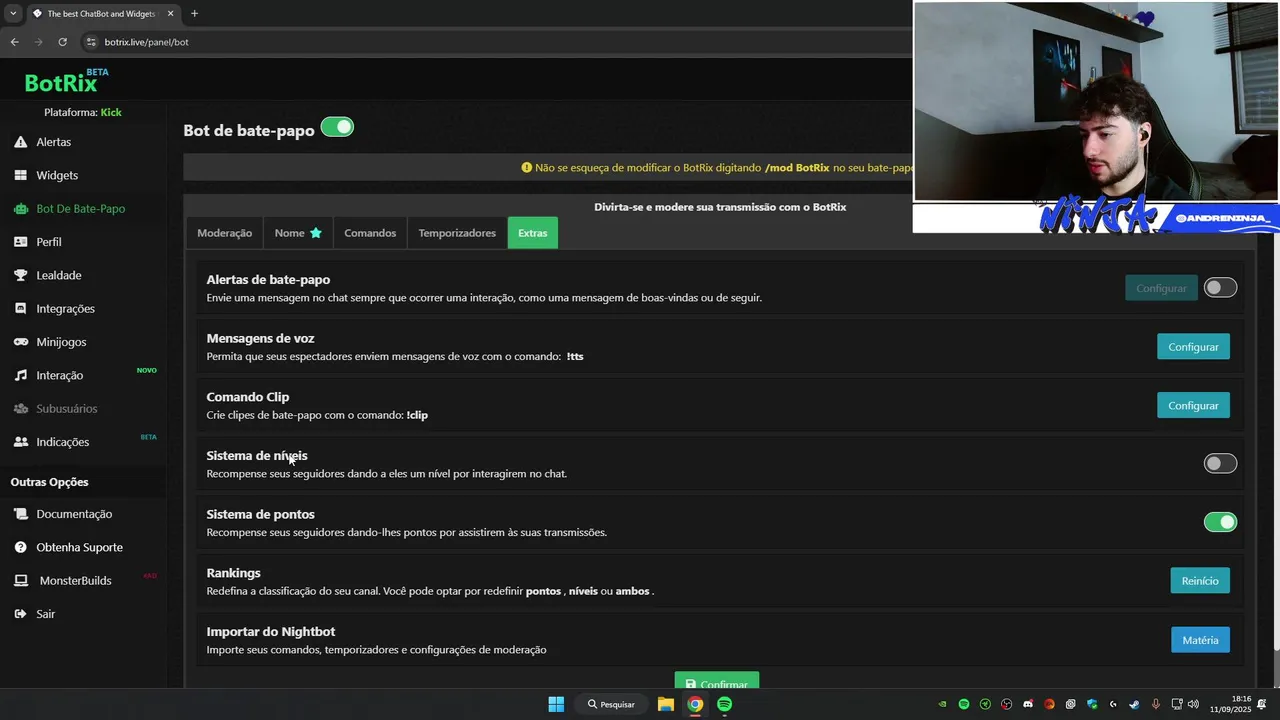Open Indicações users icon

pos(20,442)
